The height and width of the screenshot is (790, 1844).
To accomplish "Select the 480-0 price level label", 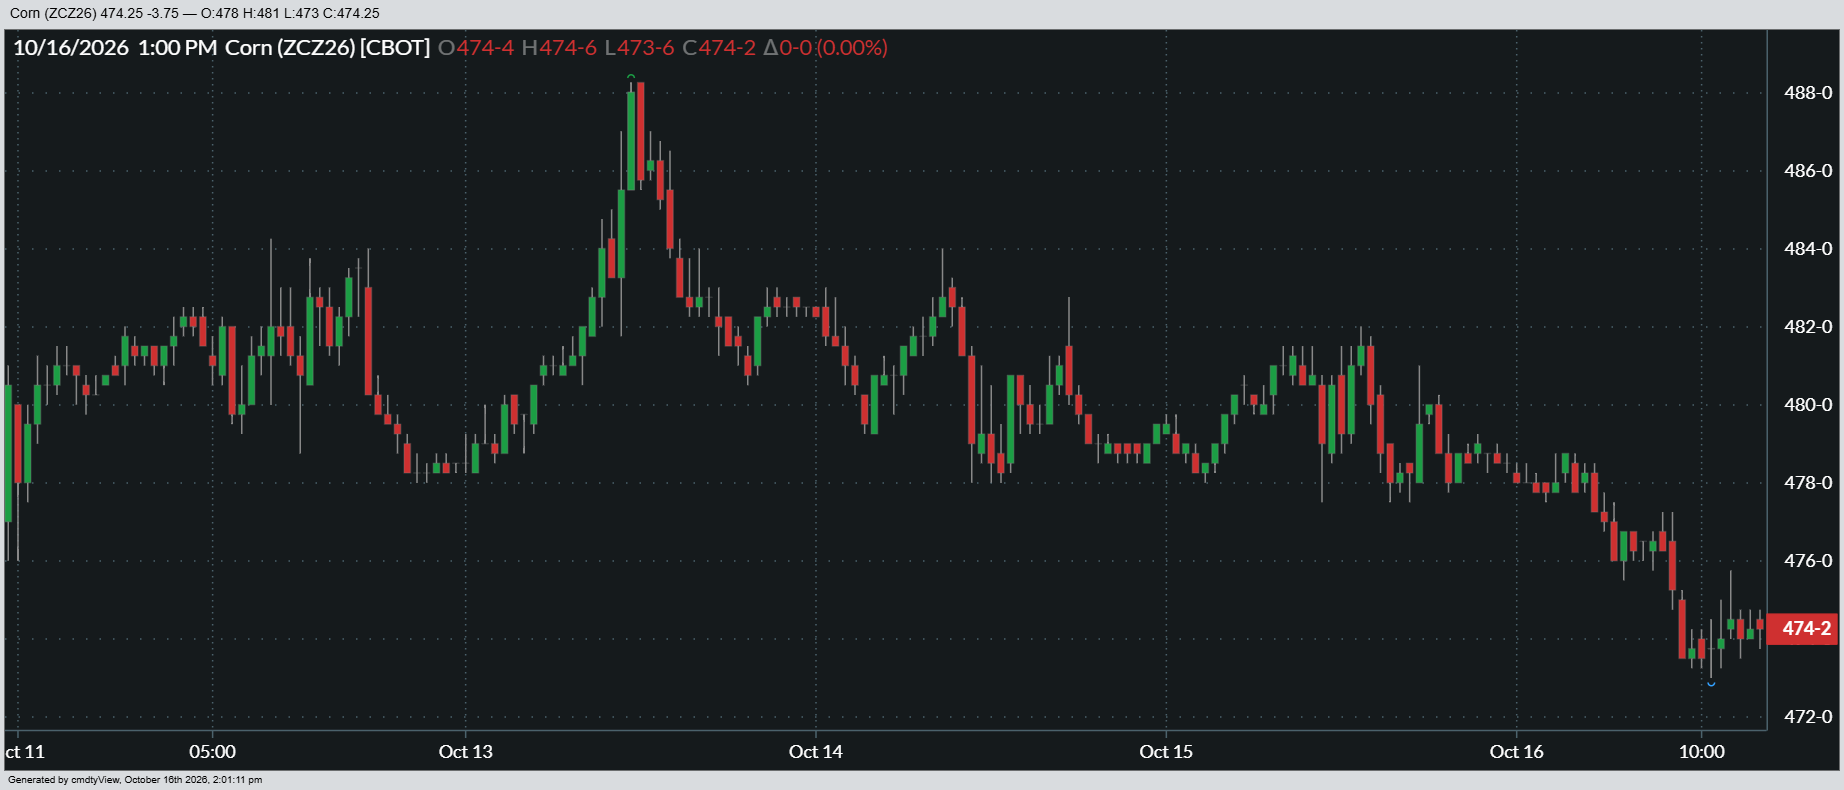I will tap(1808, 405).
